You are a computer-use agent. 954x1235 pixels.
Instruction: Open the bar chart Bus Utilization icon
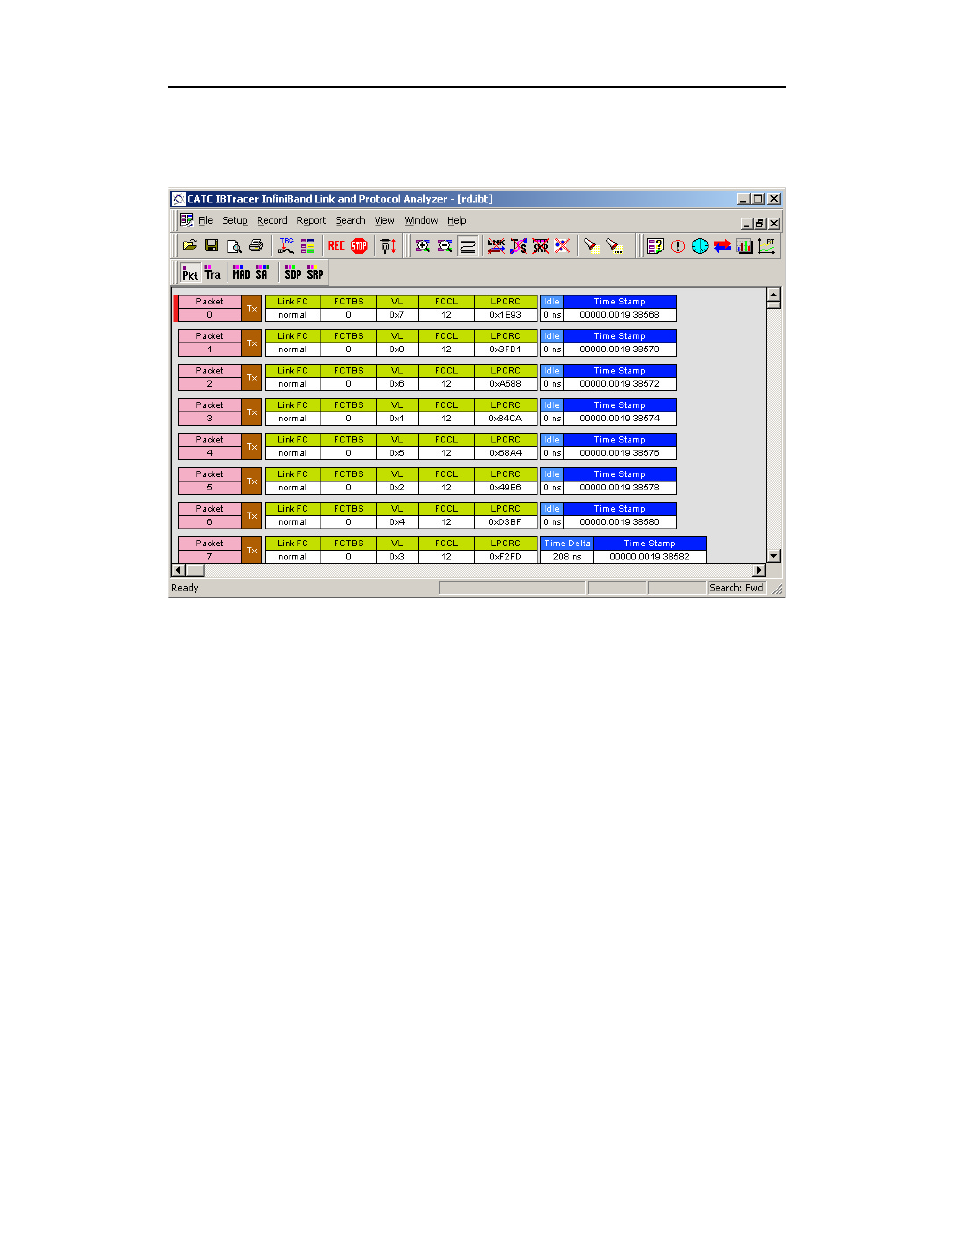[x=744, y=246]
